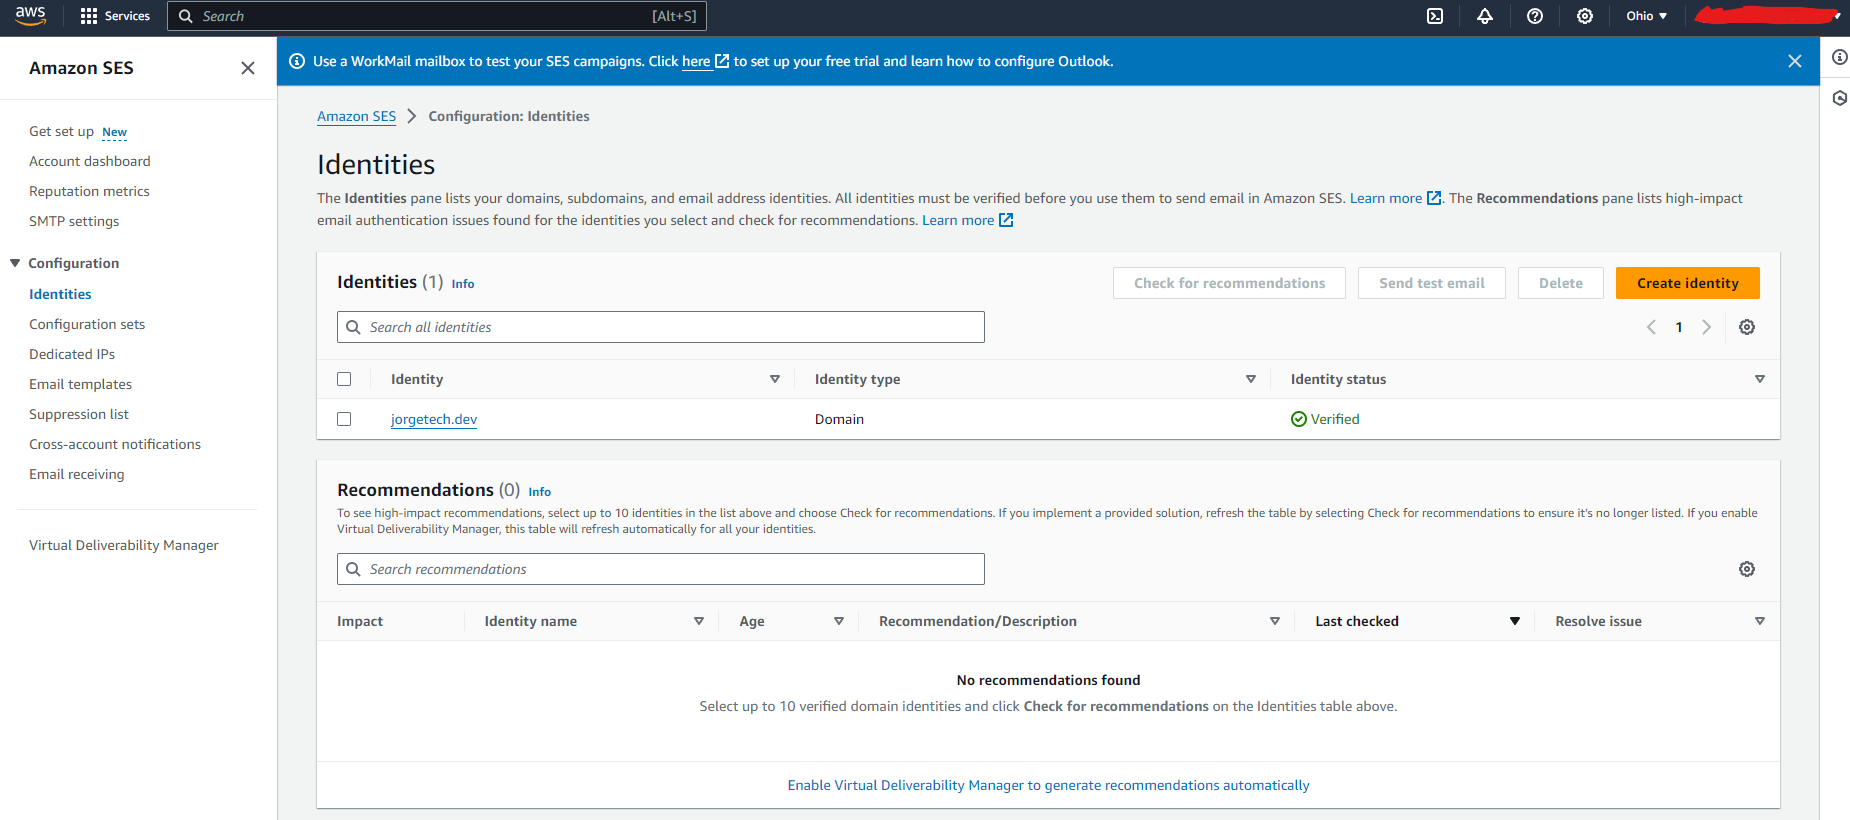This screenshot has width=1850, height=820.
Task: Open Email templates in sidebar
Action: pos(80,384)
